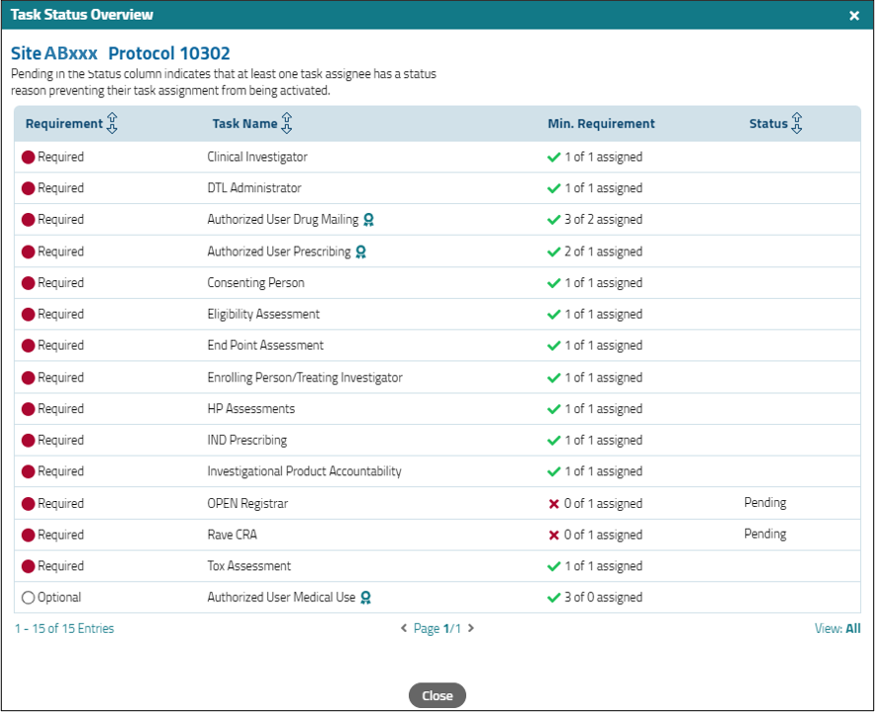Click the sort arrows beside the Requirement header
This screenshot has width=875, height=712.
(113, 122)
